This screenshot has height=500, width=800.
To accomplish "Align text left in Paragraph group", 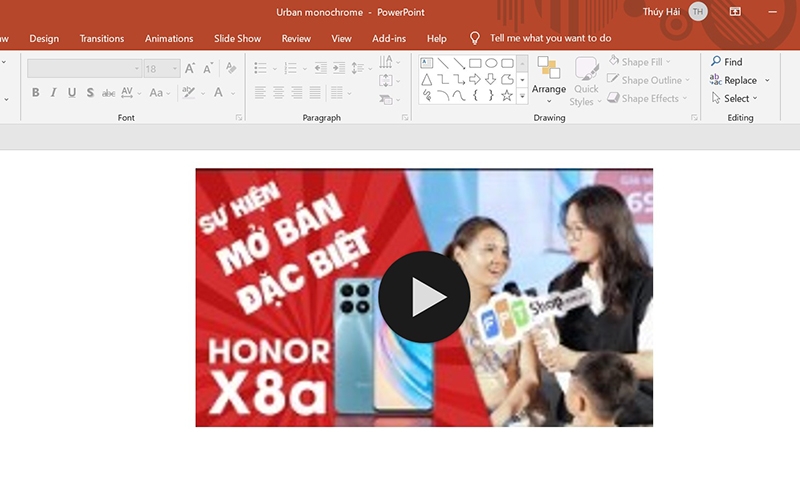I will point(260,93).
